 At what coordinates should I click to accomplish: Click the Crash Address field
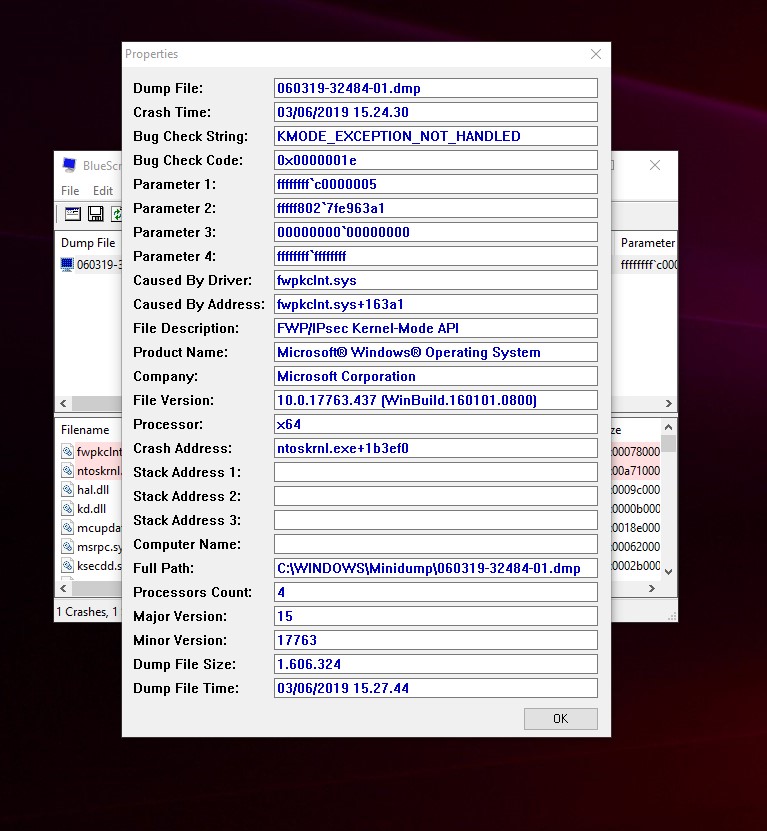pos(436,448)
